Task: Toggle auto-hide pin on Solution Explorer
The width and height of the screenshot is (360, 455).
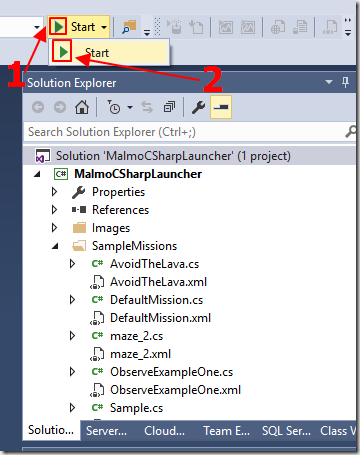Action: pos(345,82)
